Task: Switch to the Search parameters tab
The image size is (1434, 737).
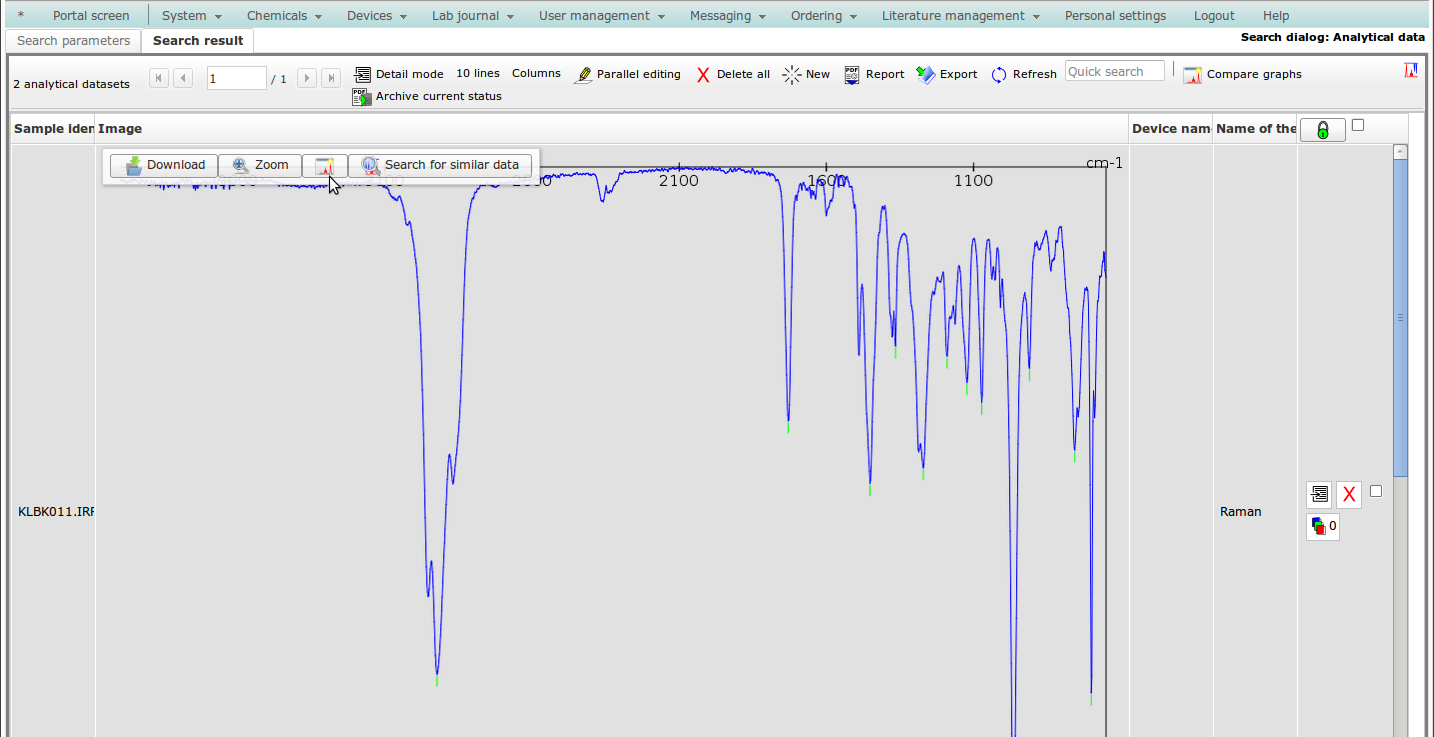Action: coord(73,41)
